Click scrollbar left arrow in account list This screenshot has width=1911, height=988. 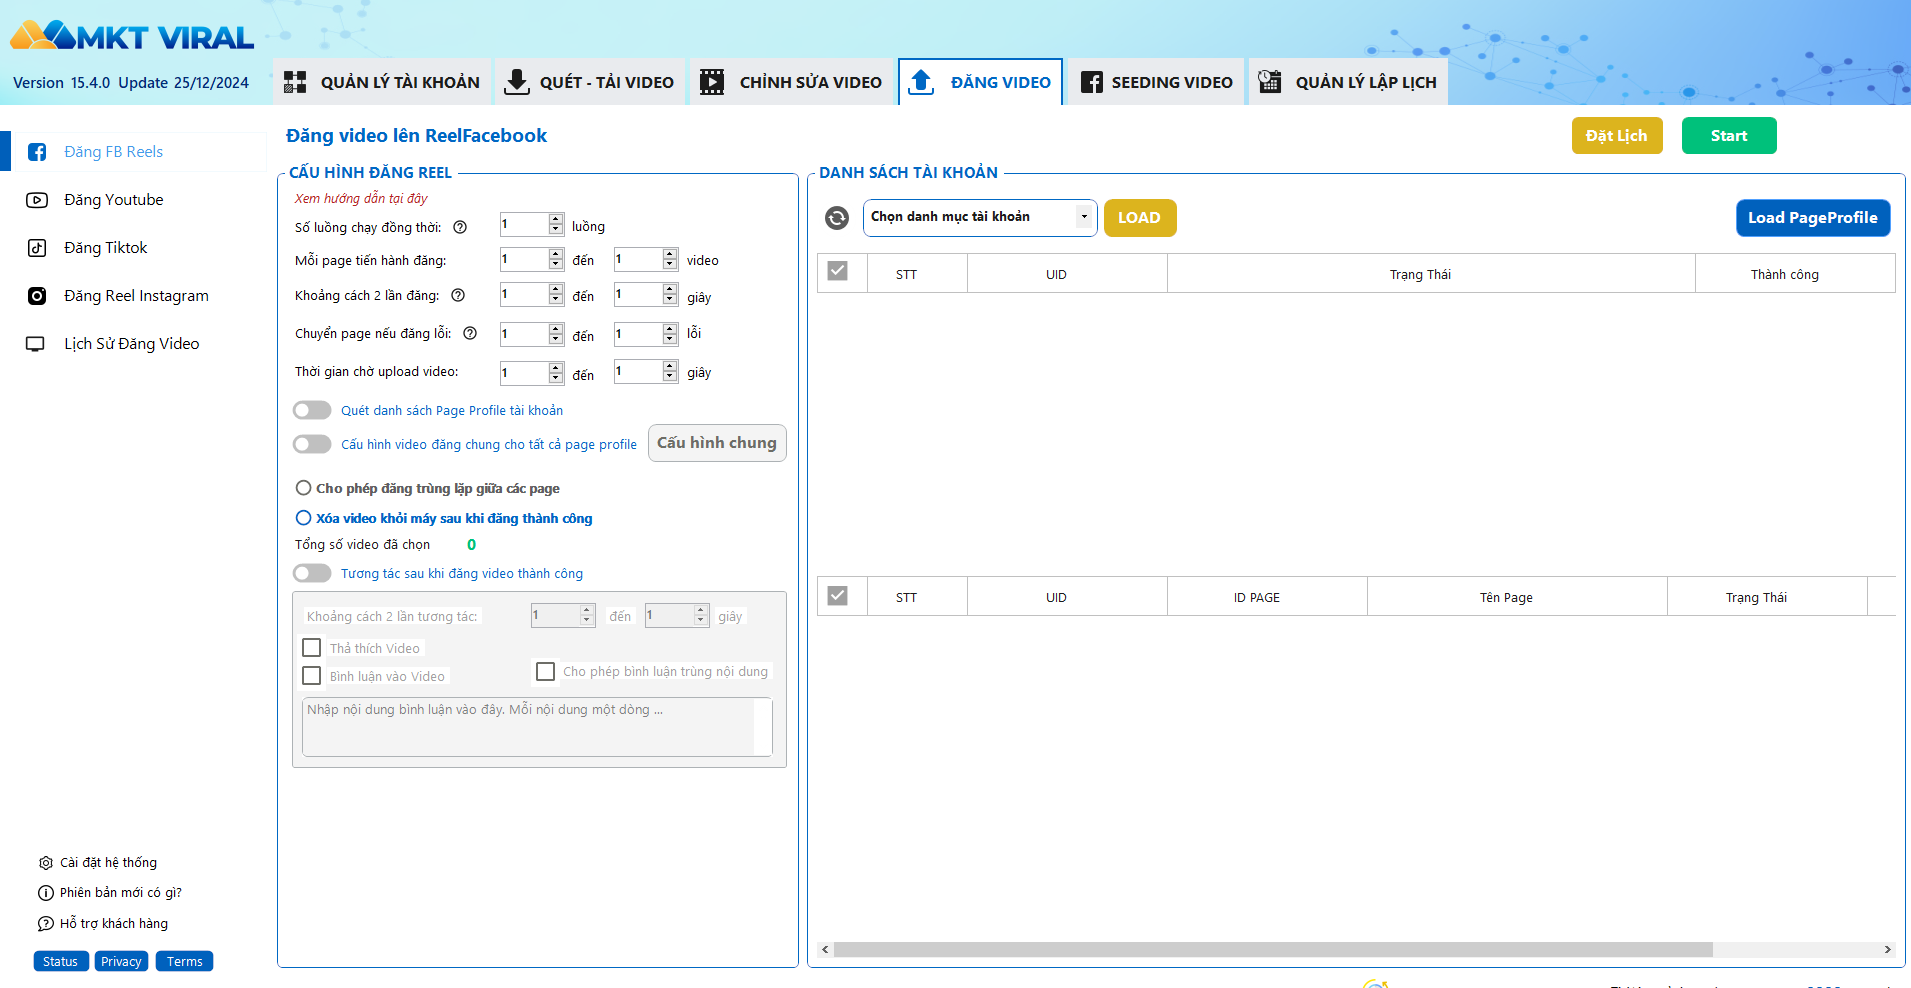coord(825,950)
